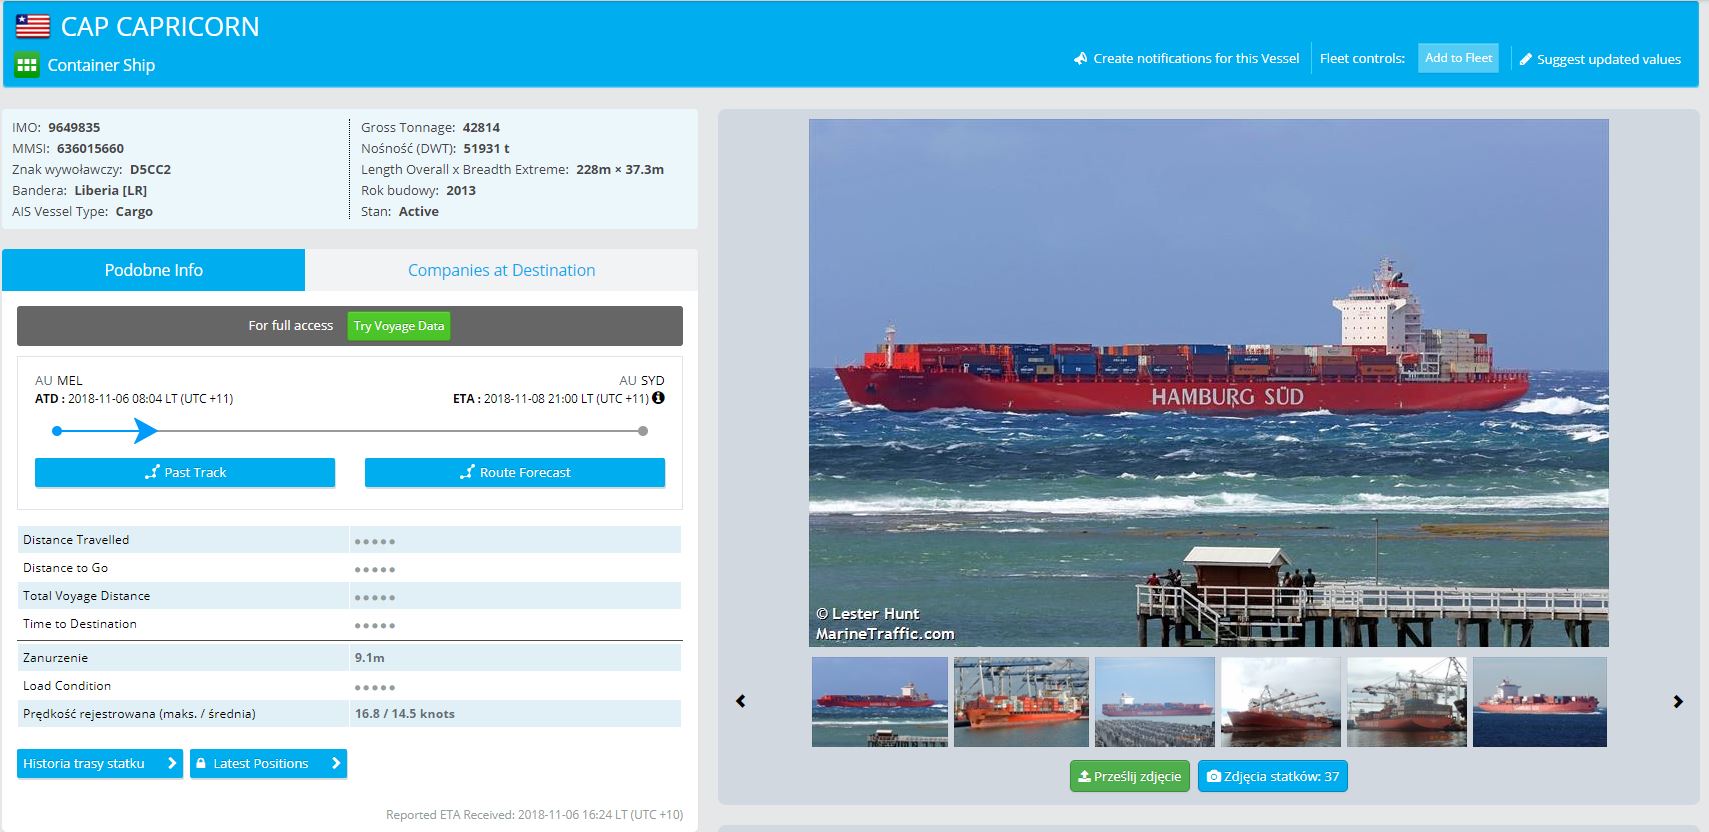The image size is (1709, 832).
Task: Click Suggest updated values pencil link
Action: [1600, 59]
